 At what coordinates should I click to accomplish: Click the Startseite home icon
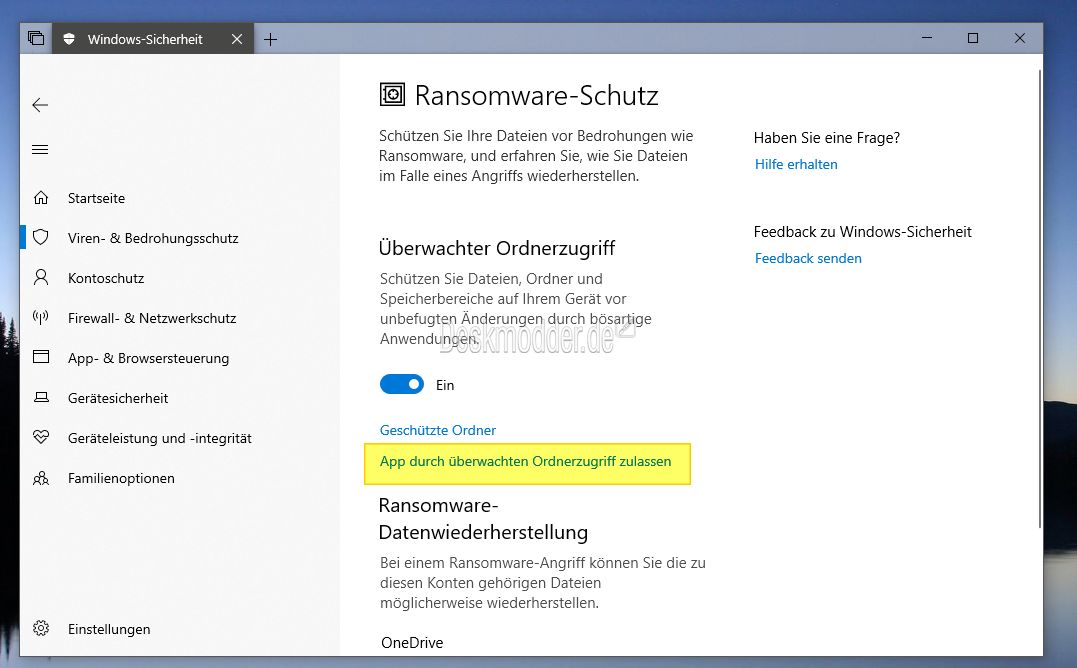click(x=41, y=198)
